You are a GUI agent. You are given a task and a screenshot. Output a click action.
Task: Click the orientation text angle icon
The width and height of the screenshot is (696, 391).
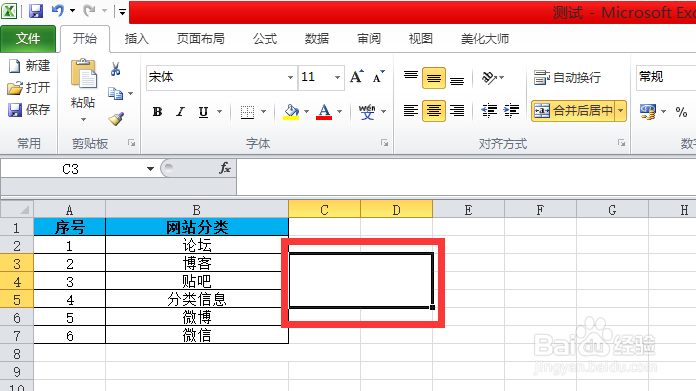tap(489, 78)
